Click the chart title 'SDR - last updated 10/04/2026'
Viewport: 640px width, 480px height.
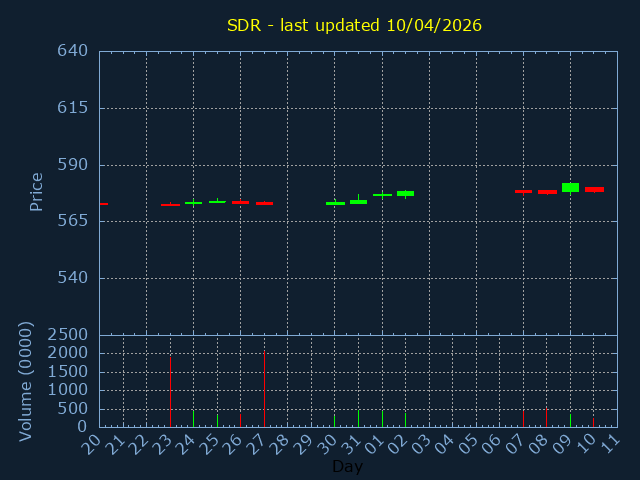(x=354, y=25)
